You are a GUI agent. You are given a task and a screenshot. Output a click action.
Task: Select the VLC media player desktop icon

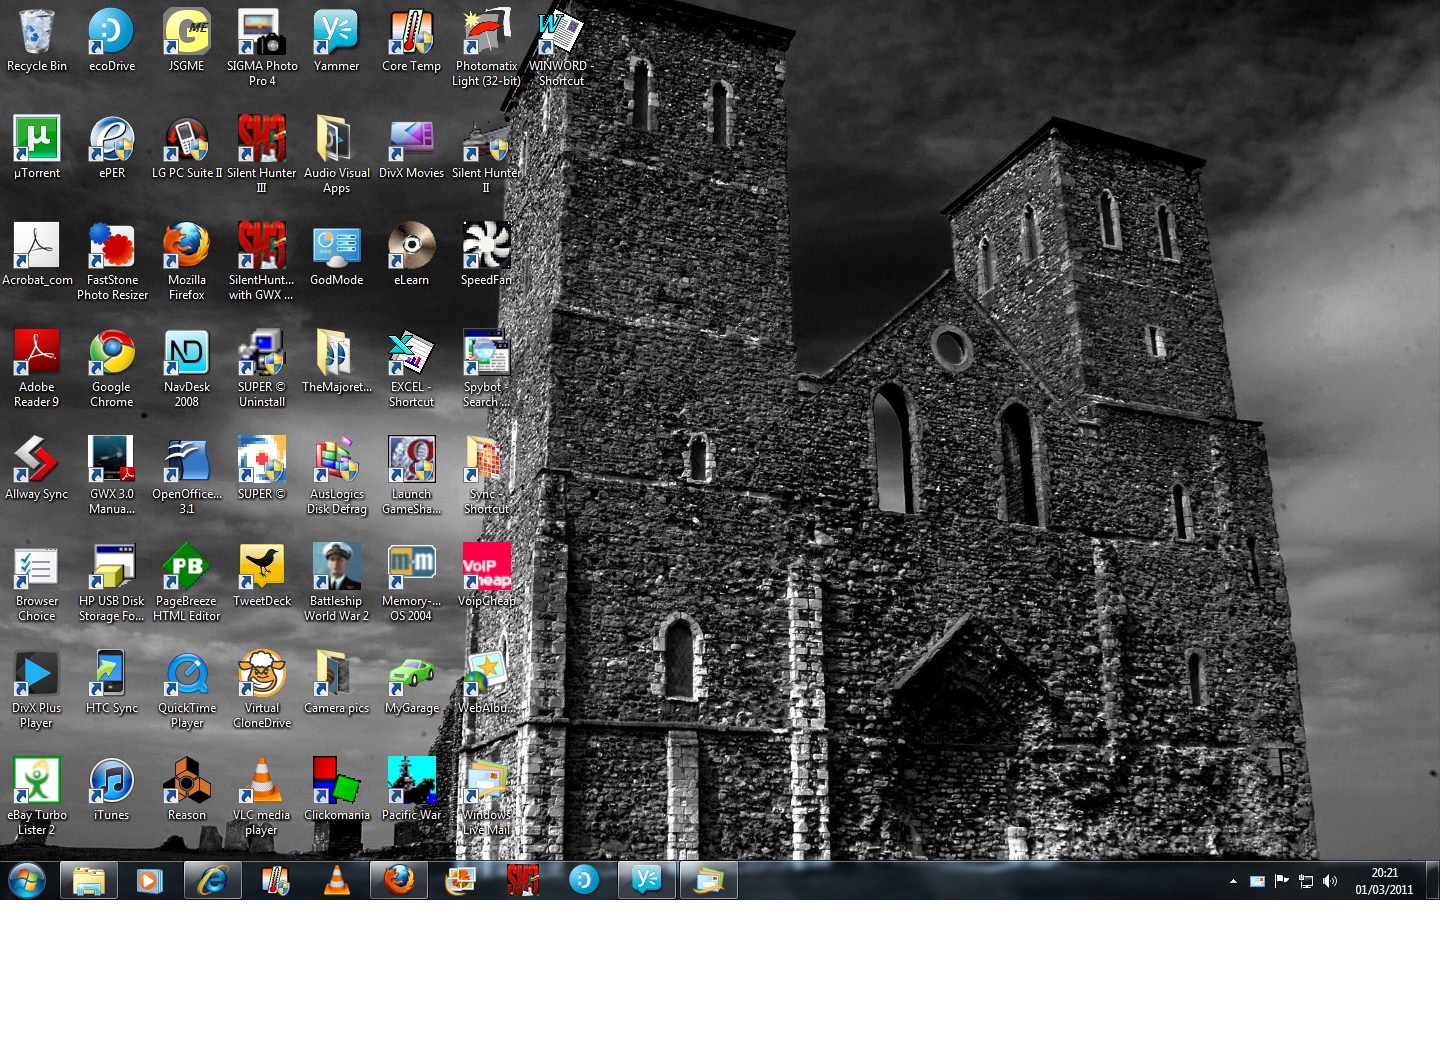(261, 782)
